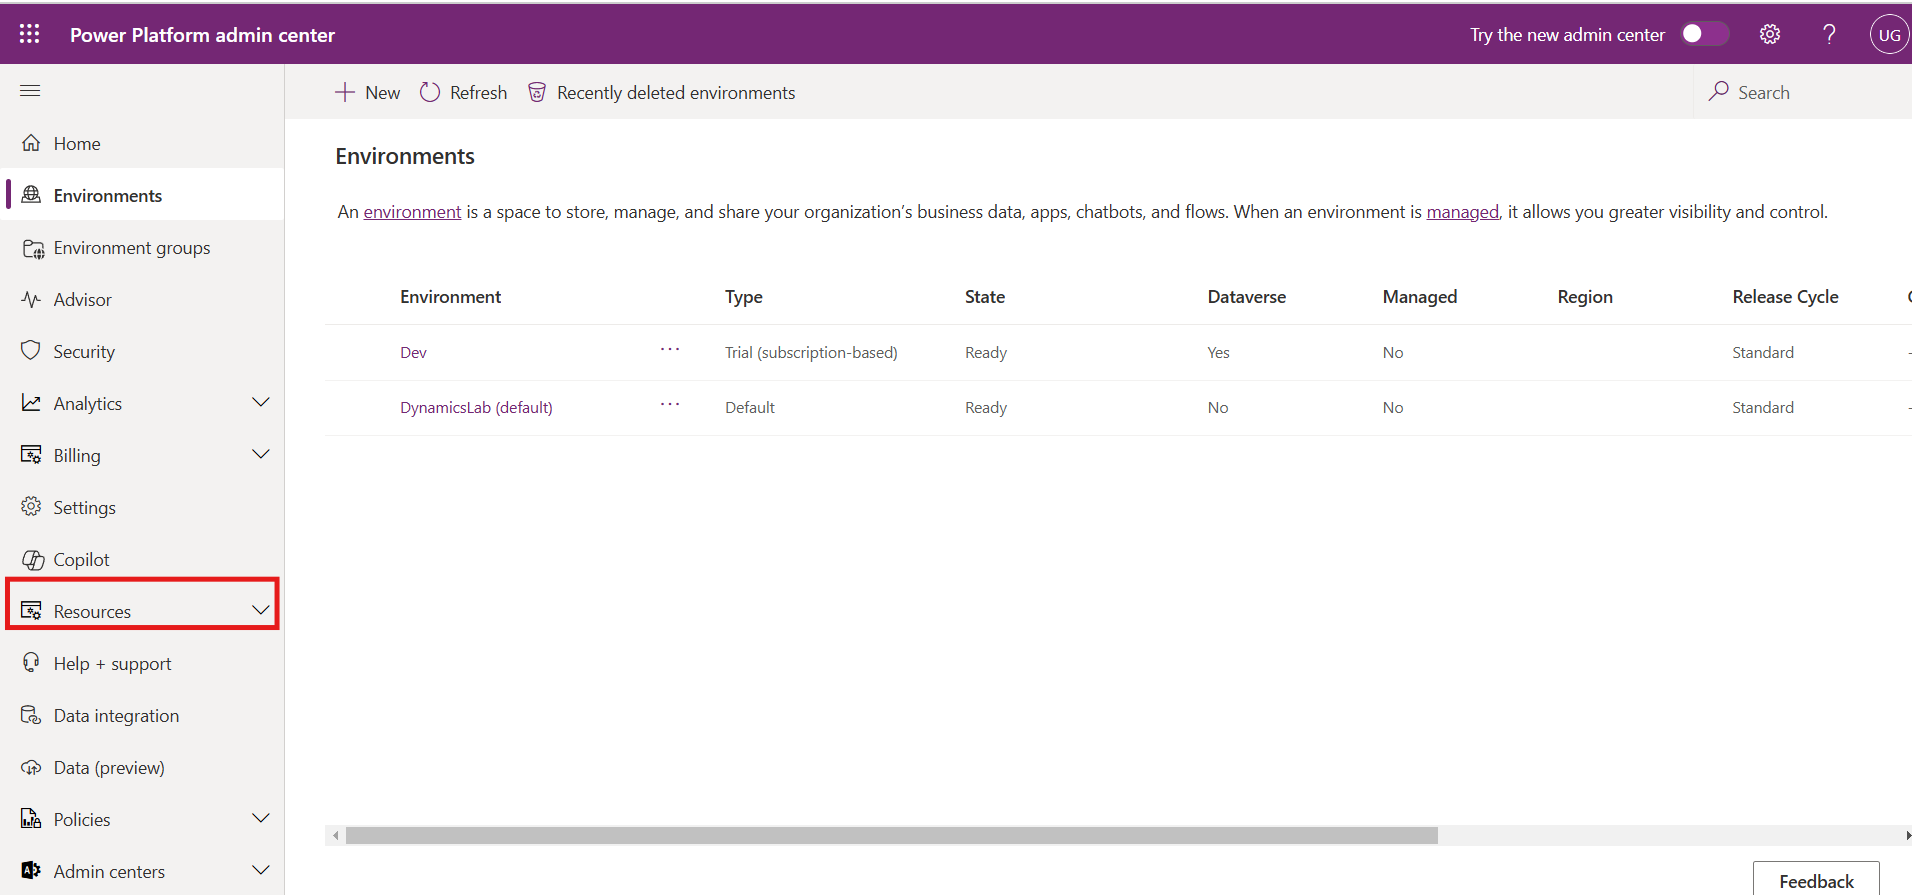Click the horizontal scrollbar under the table
The width and height of the screenshot is (1912, 895).
coord(890,835)
